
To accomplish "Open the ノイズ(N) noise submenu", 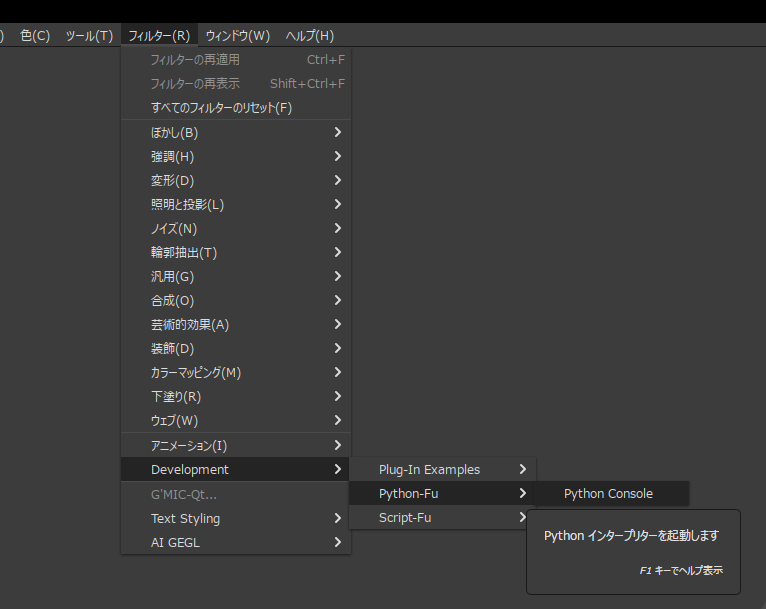I will (x=235, y=228).
